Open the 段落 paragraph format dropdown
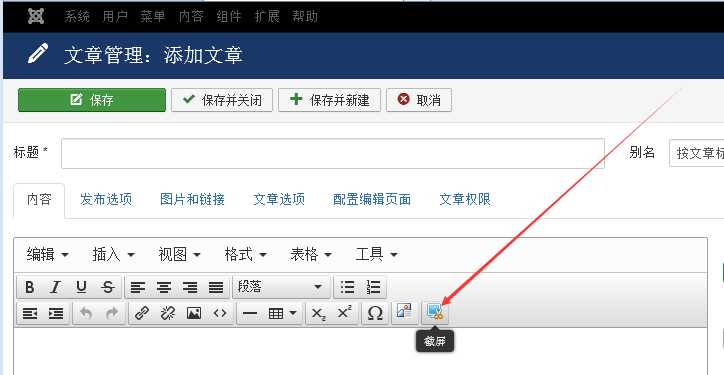The height and width of the screenshot is (375, 724). click(281, 287)
